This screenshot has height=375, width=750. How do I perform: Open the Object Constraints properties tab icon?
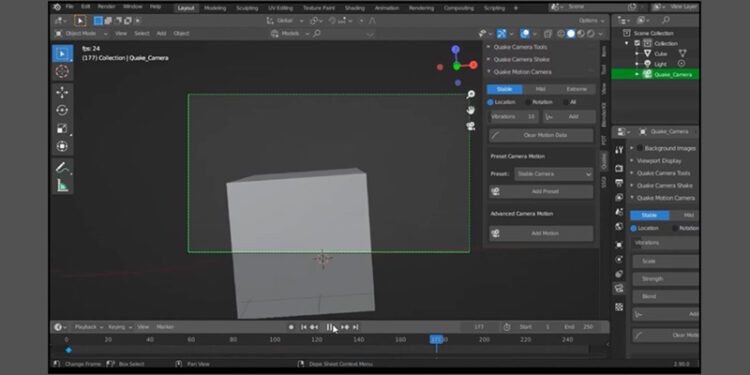[x=619, y=274]
